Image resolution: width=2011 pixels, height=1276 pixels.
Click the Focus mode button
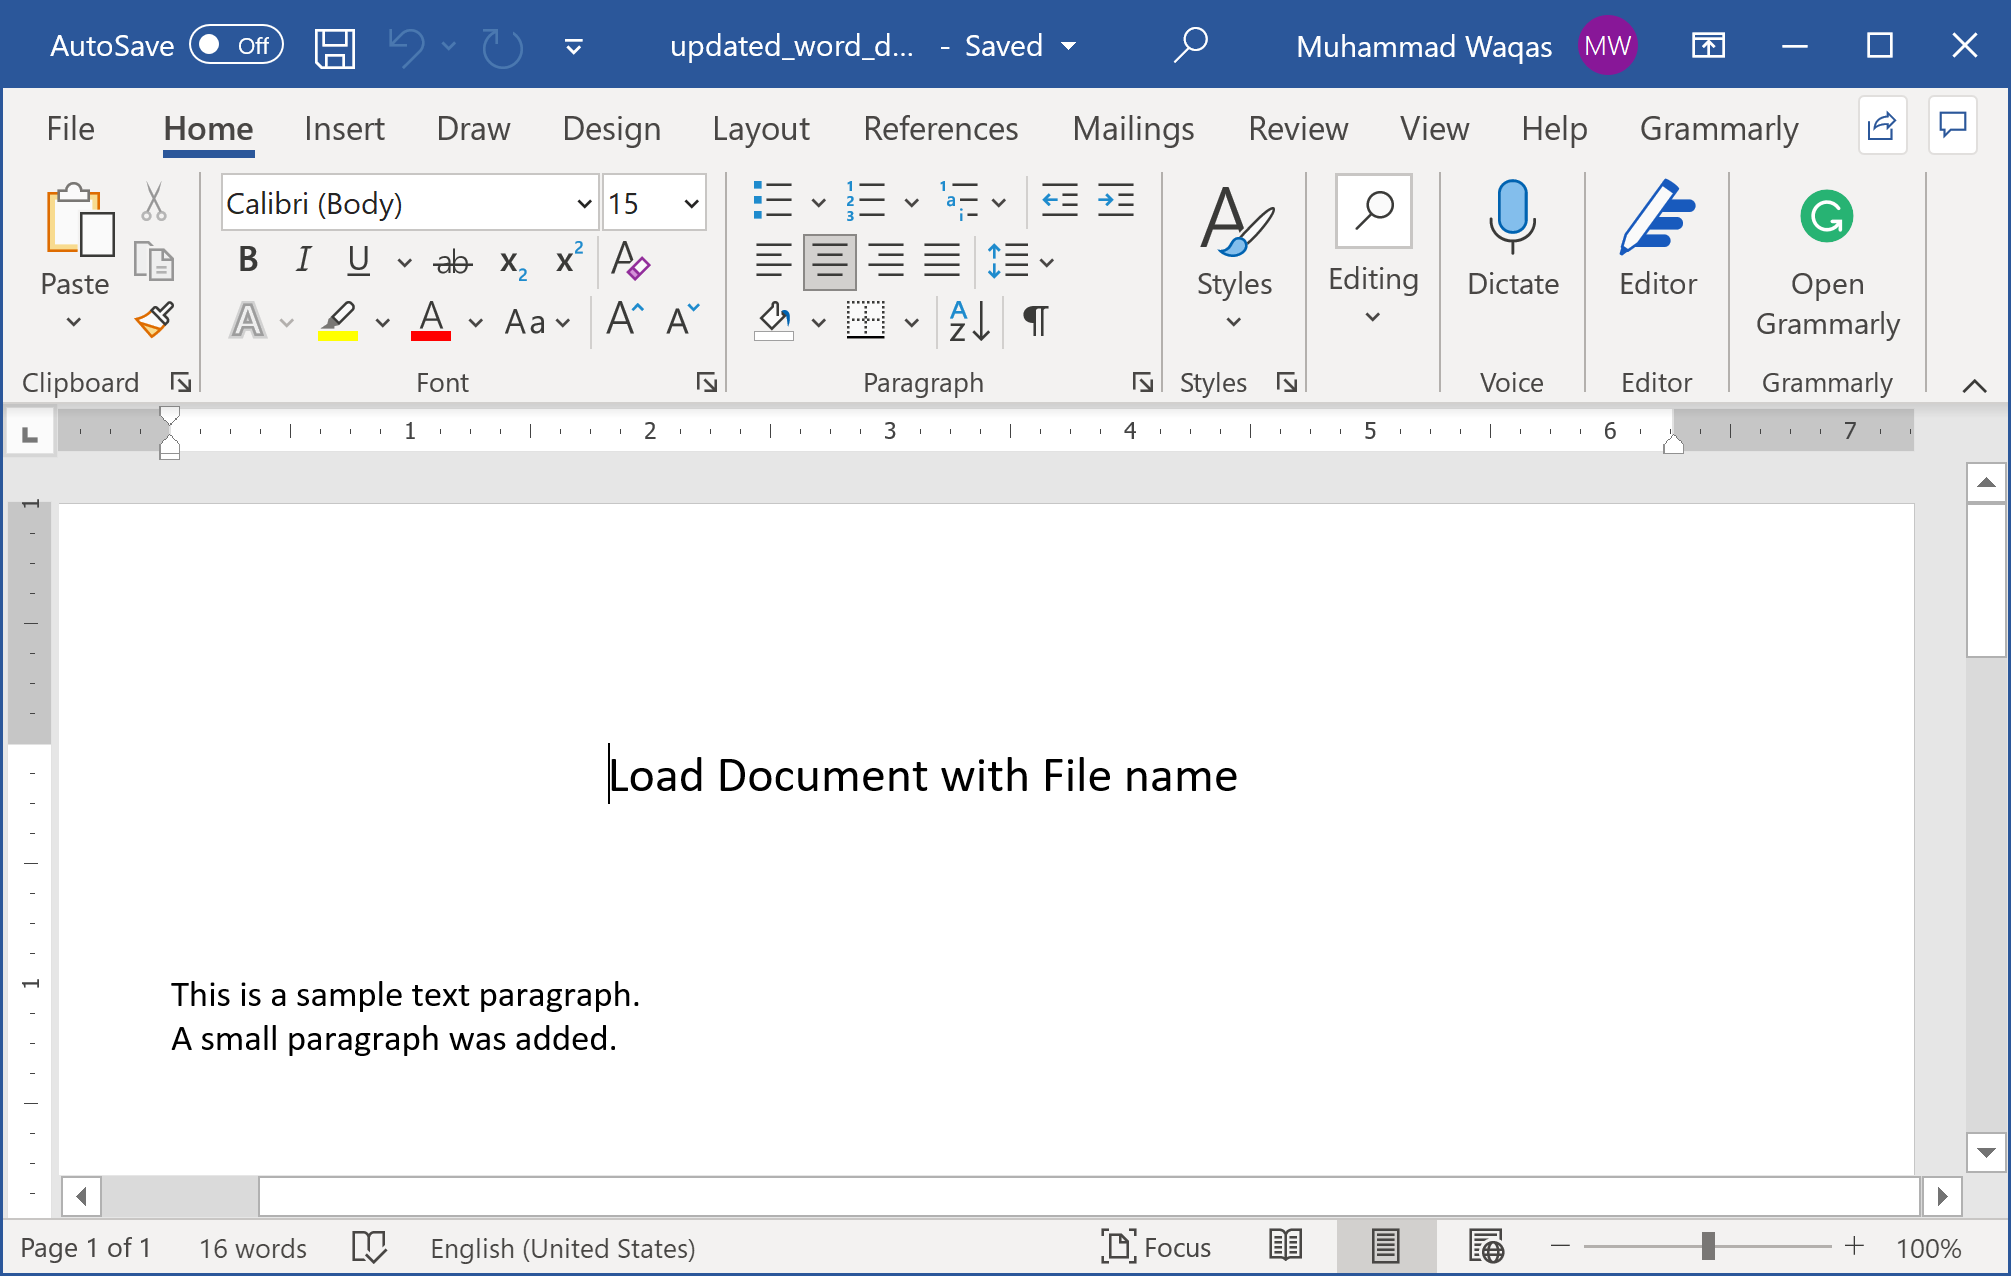(x=1156, y=1247)
